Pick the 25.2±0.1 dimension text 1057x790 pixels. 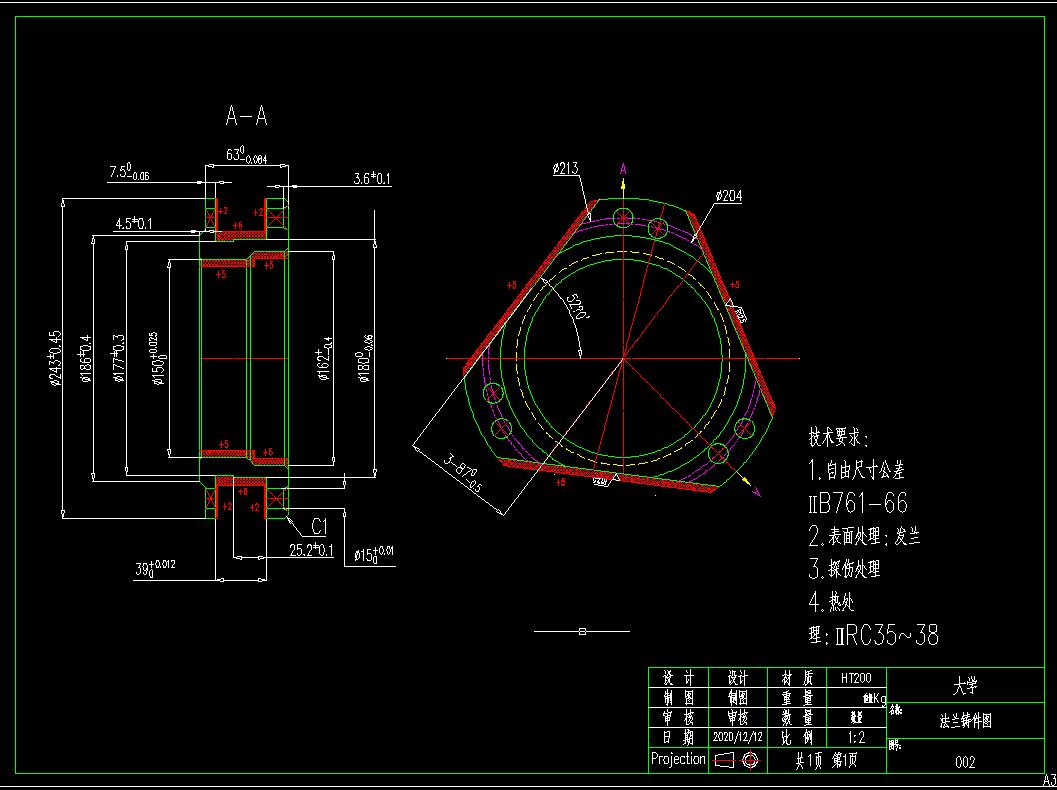(x=311, y=550)
